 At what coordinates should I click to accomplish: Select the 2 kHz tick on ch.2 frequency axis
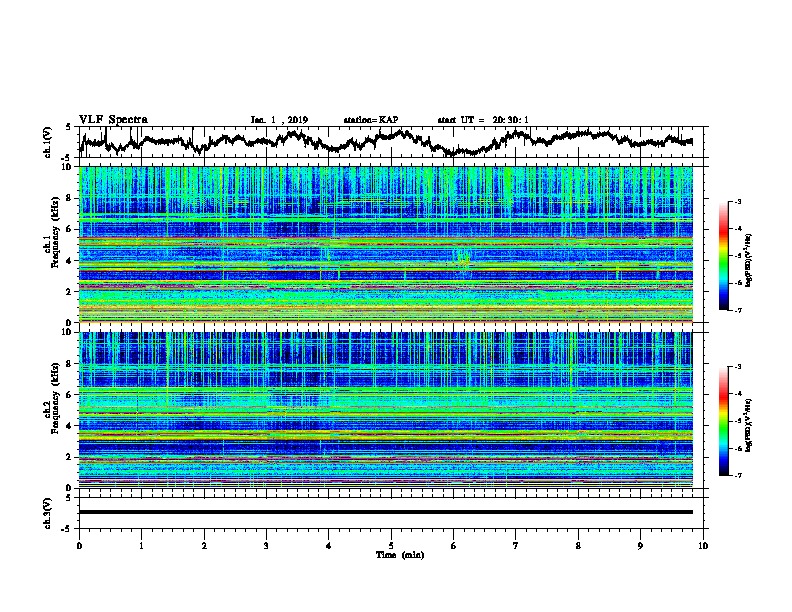pyautogui.click(x=70, y=457)
